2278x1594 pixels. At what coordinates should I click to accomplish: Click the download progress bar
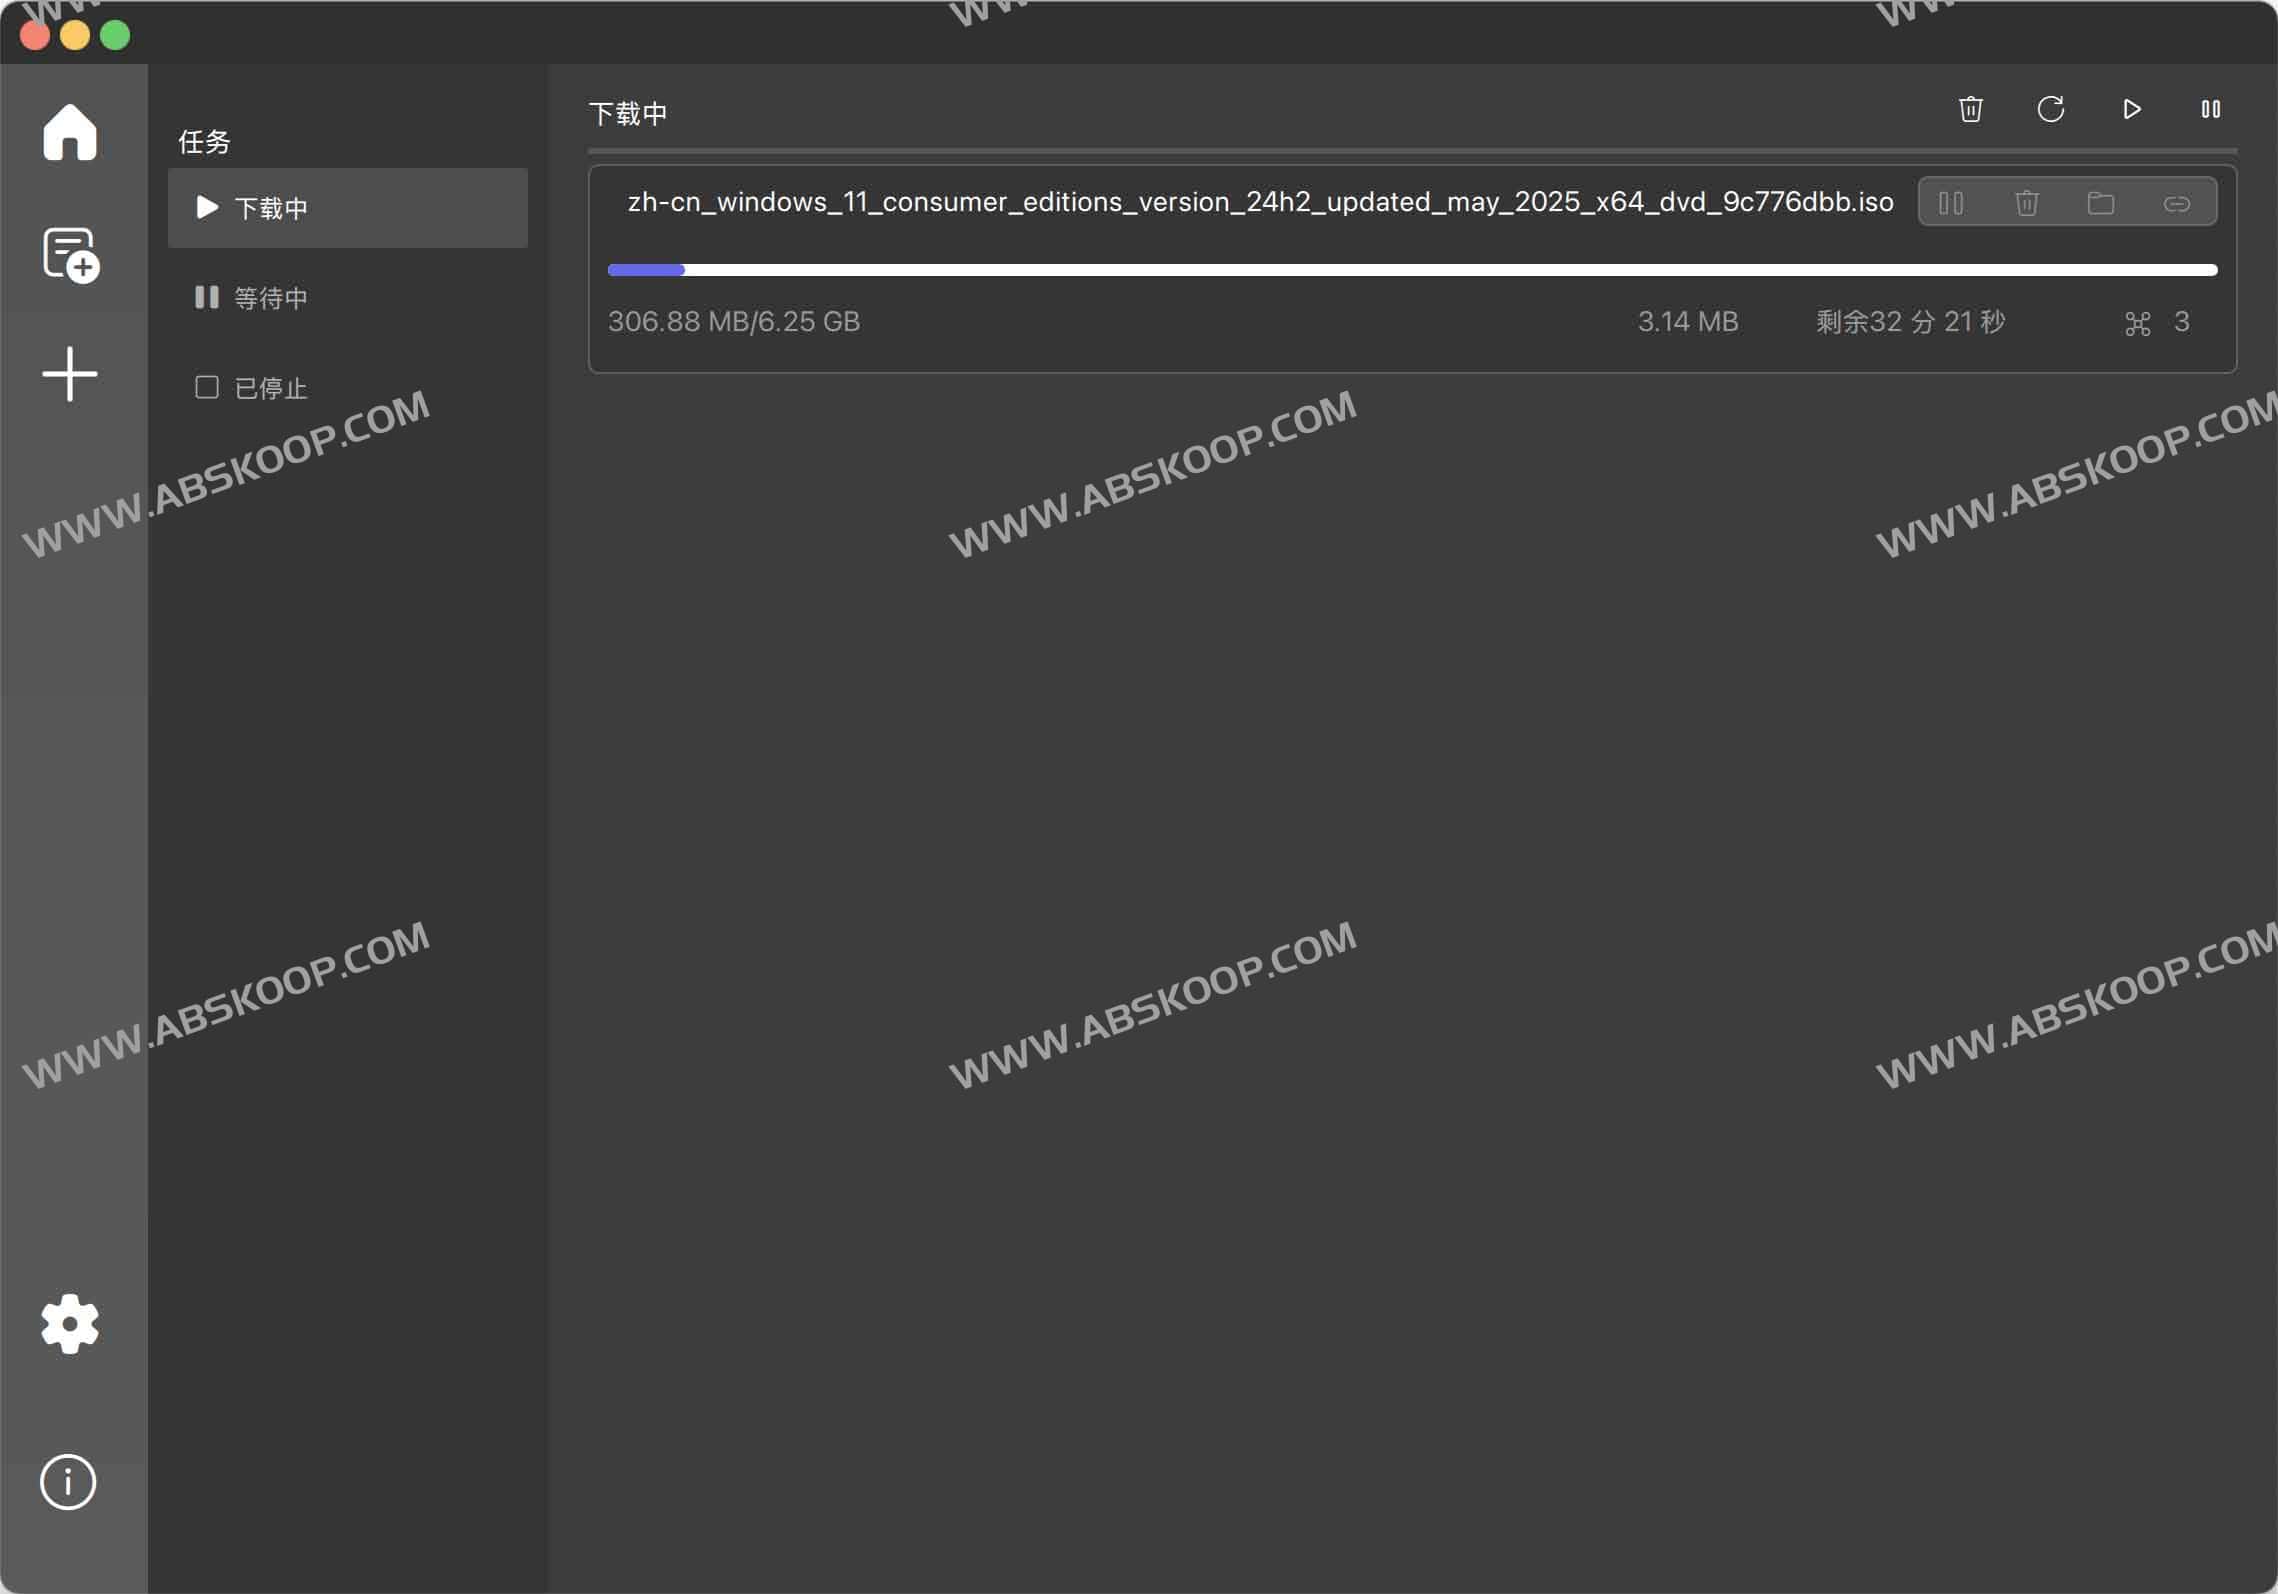tap(1412, 270)
